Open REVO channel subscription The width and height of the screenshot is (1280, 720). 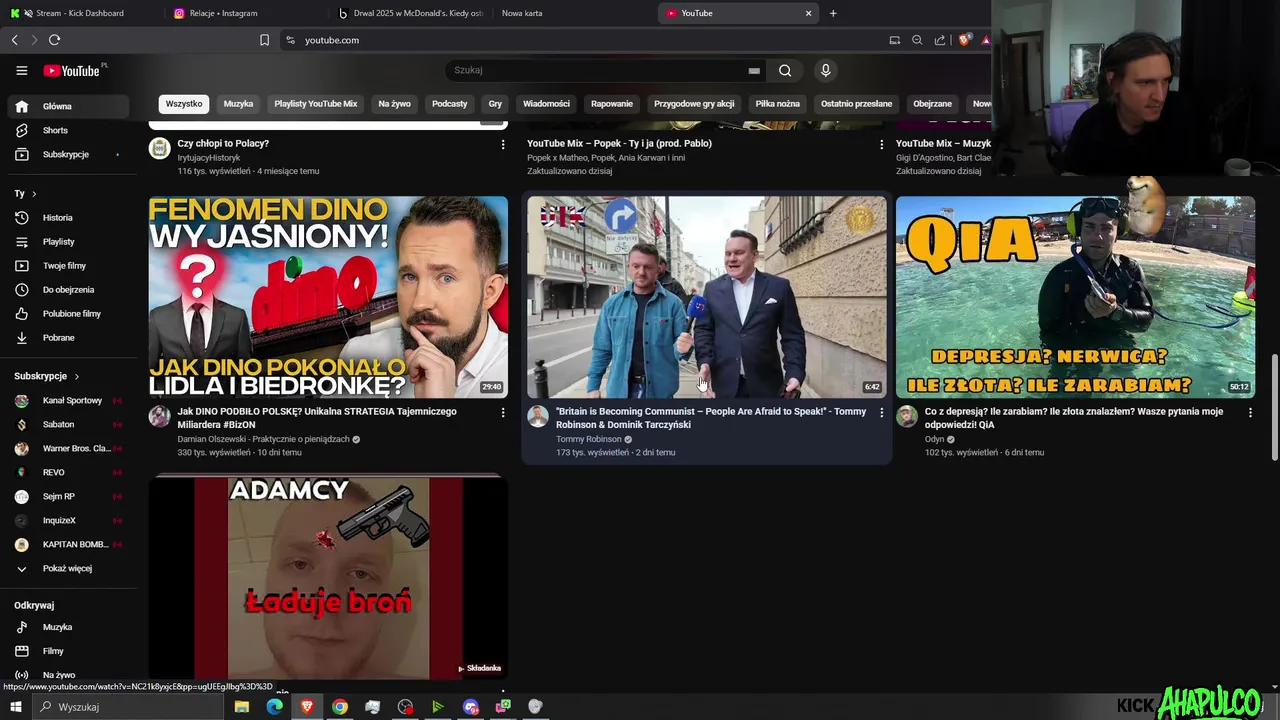(68, 472)
